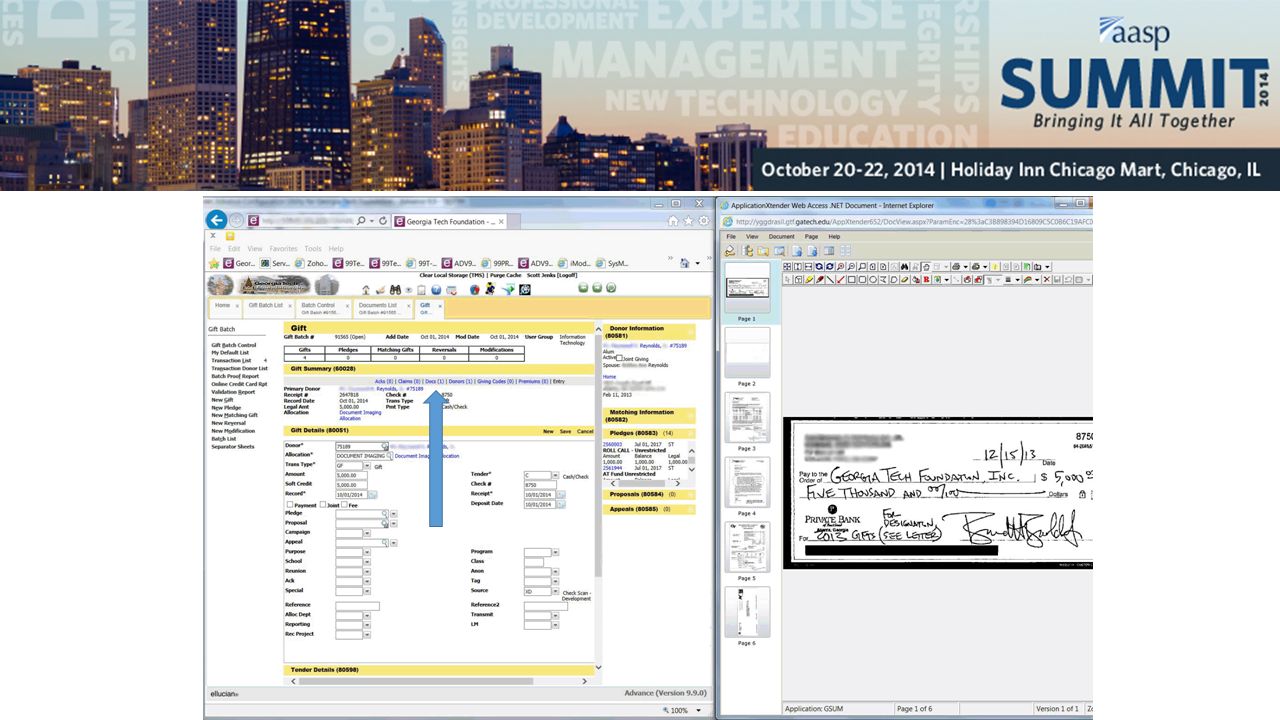Select the rectangle annotation tool in ApplicationXtender

coord(851,280)
